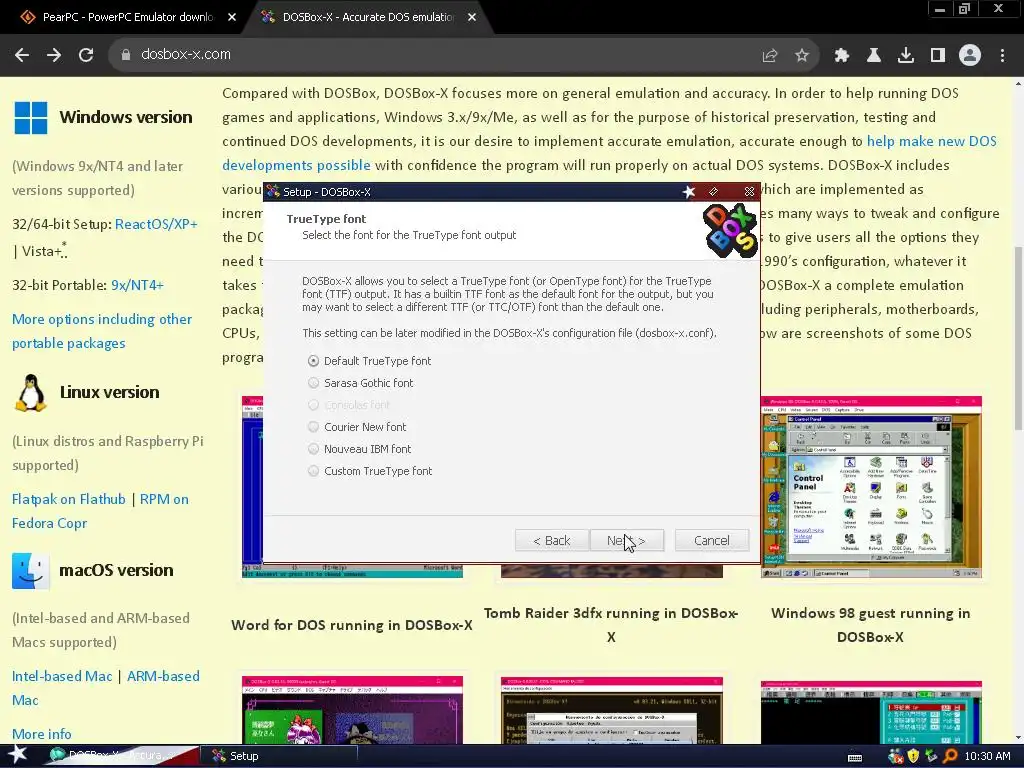Open Flatpak on Flathub link

(69, 500)
